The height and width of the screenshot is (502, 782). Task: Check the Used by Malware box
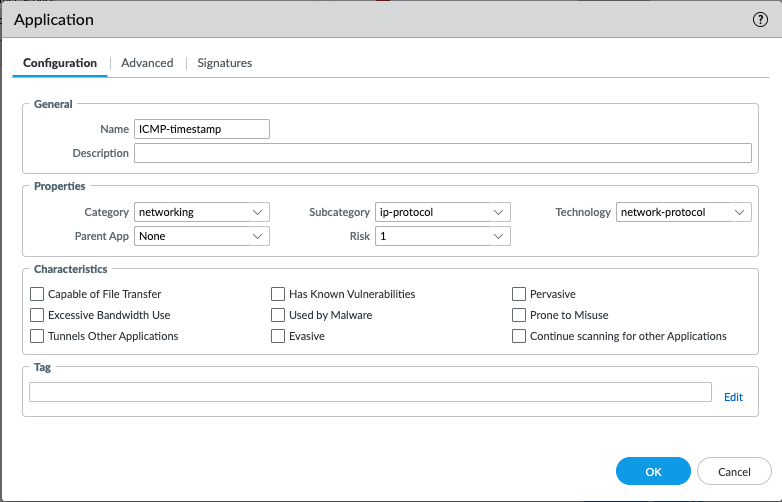click(x=279, y=315)
